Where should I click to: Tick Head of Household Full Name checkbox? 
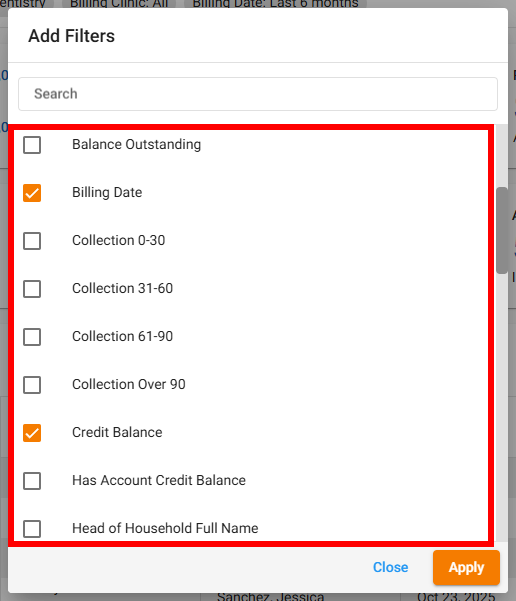click(x=32, y=529)
